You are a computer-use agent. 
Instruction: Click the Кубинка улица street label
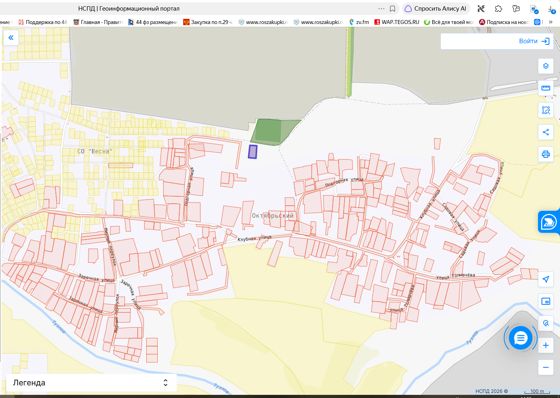tap(255, 238)
